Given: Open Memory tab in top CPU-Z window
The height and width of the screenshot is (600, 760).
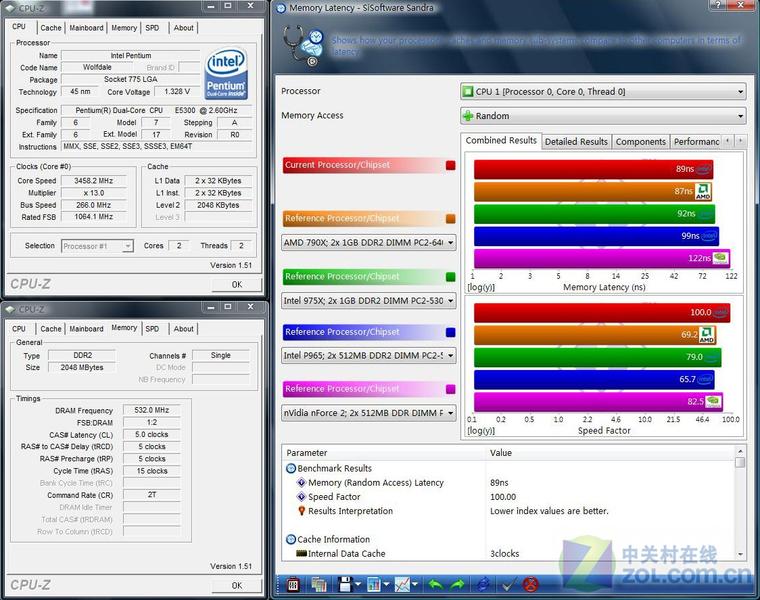Looking at the screenshot, I should 124,28.
